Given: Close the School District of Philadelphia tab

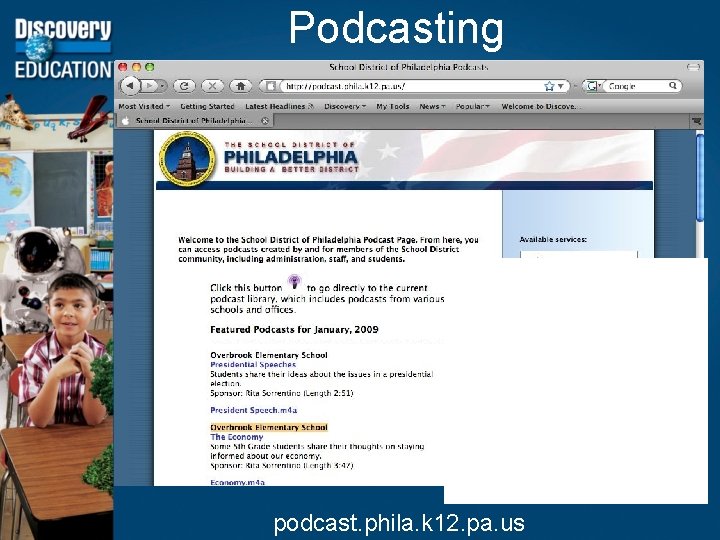Looking at the screenshot, I should point(265,121).
